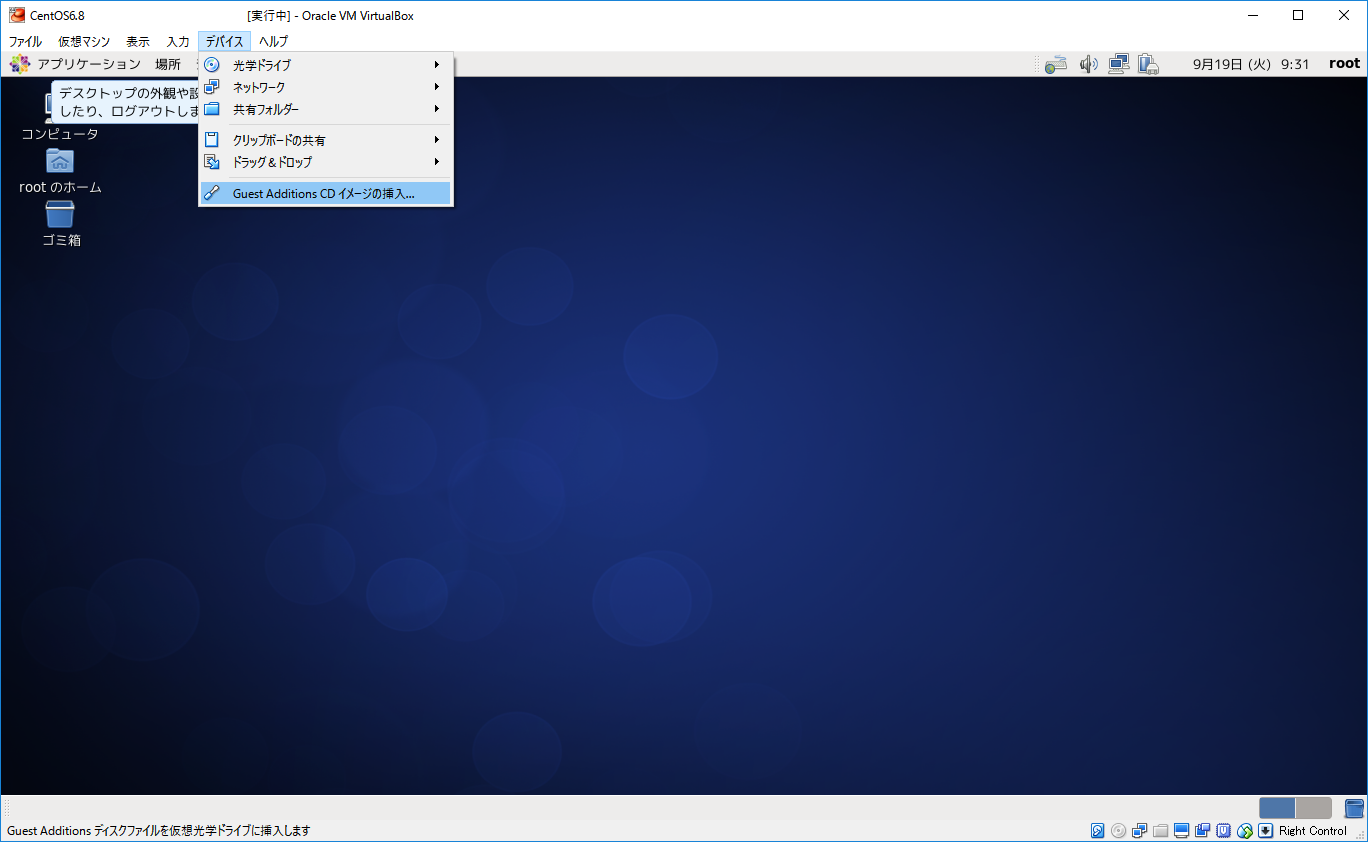This screenshot has width=1368, height=842.
Task: Click the battery power icon in GNOME panel
Action: [x=1148, y=64]
